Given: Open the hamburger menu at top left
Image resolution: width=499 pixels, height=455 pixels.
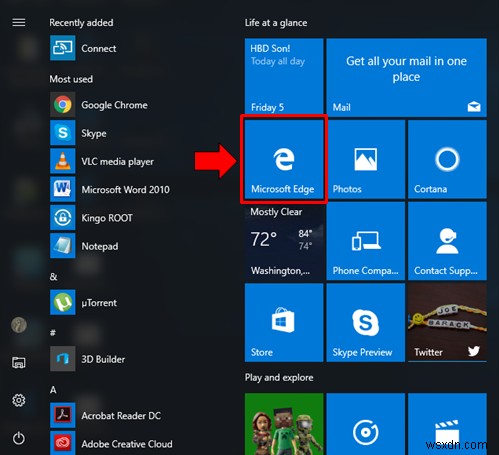Looking at the screenshot, I should 19,22.
